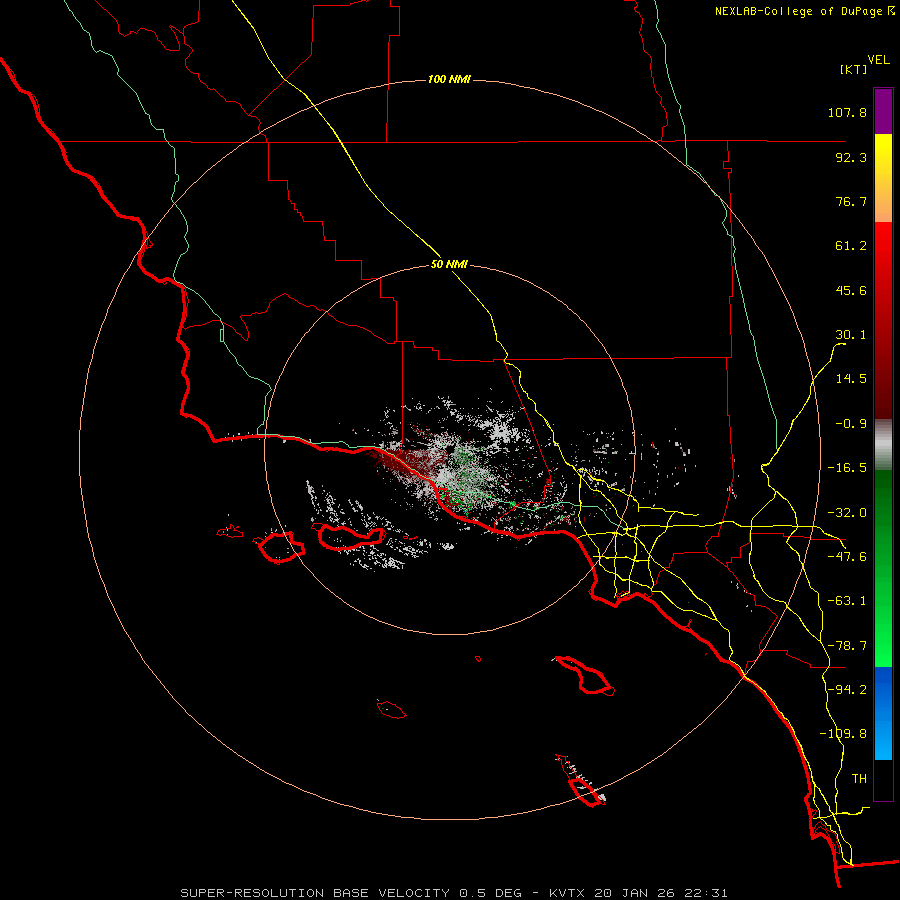Viewport: 900px width, 900px height.
Task: Click the purple segment of velocity color bar
Action: (x=883, y=112)
